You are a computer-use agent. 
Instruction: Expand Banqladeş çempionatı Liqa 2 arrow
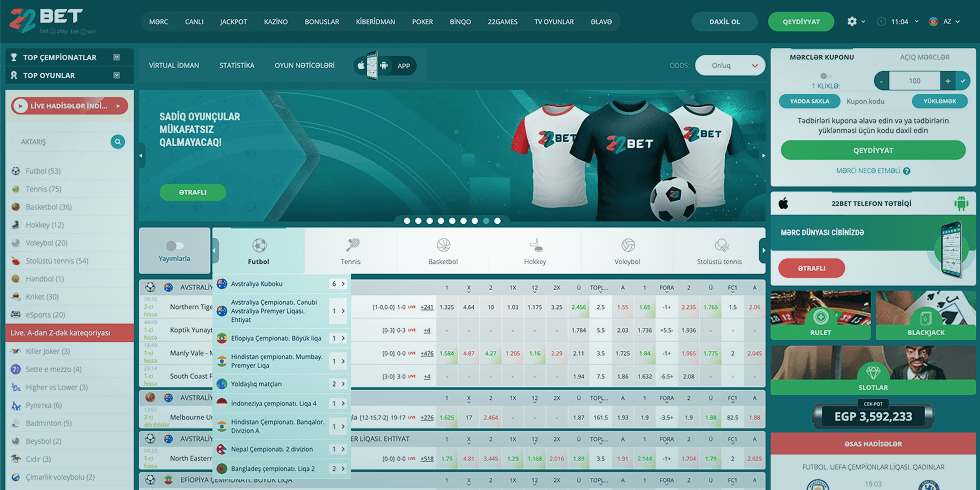343,469
